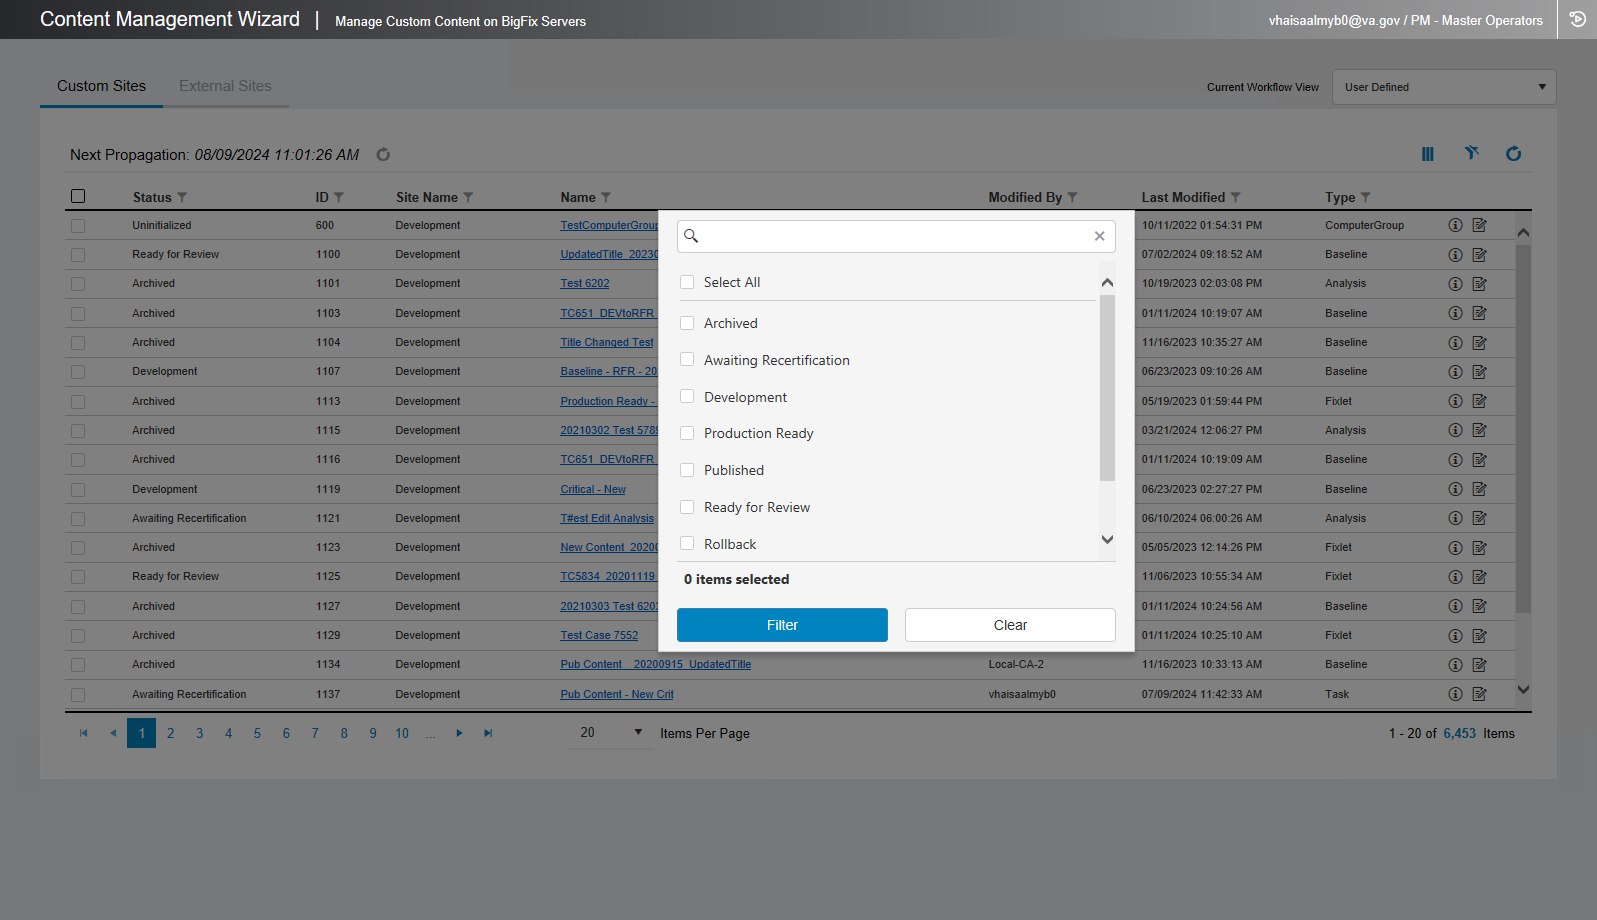Click the ID column filter icon

coord(339,197)
